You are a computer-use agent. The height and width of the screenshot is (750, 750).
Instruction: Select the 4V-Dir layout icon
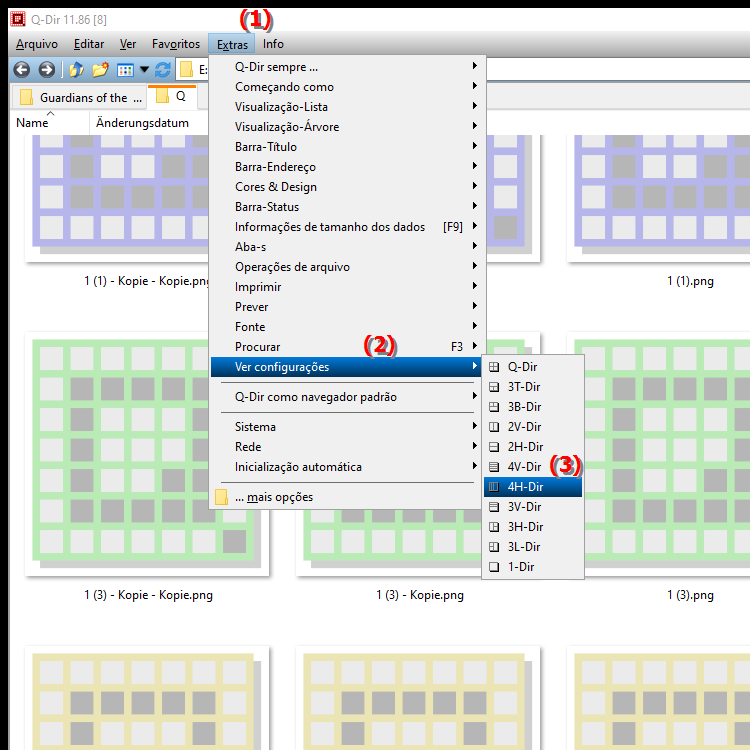(494, 467)
